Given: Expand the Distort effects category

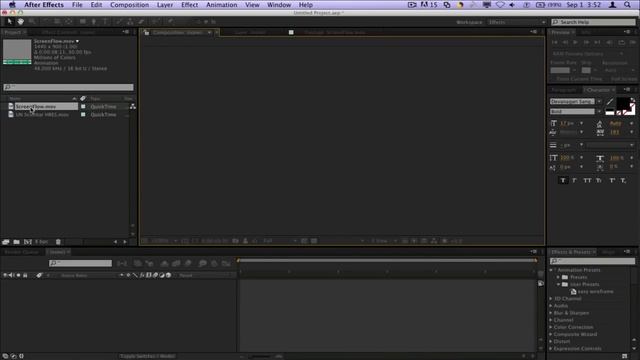Looking at the screenshot, I should 551,342.
